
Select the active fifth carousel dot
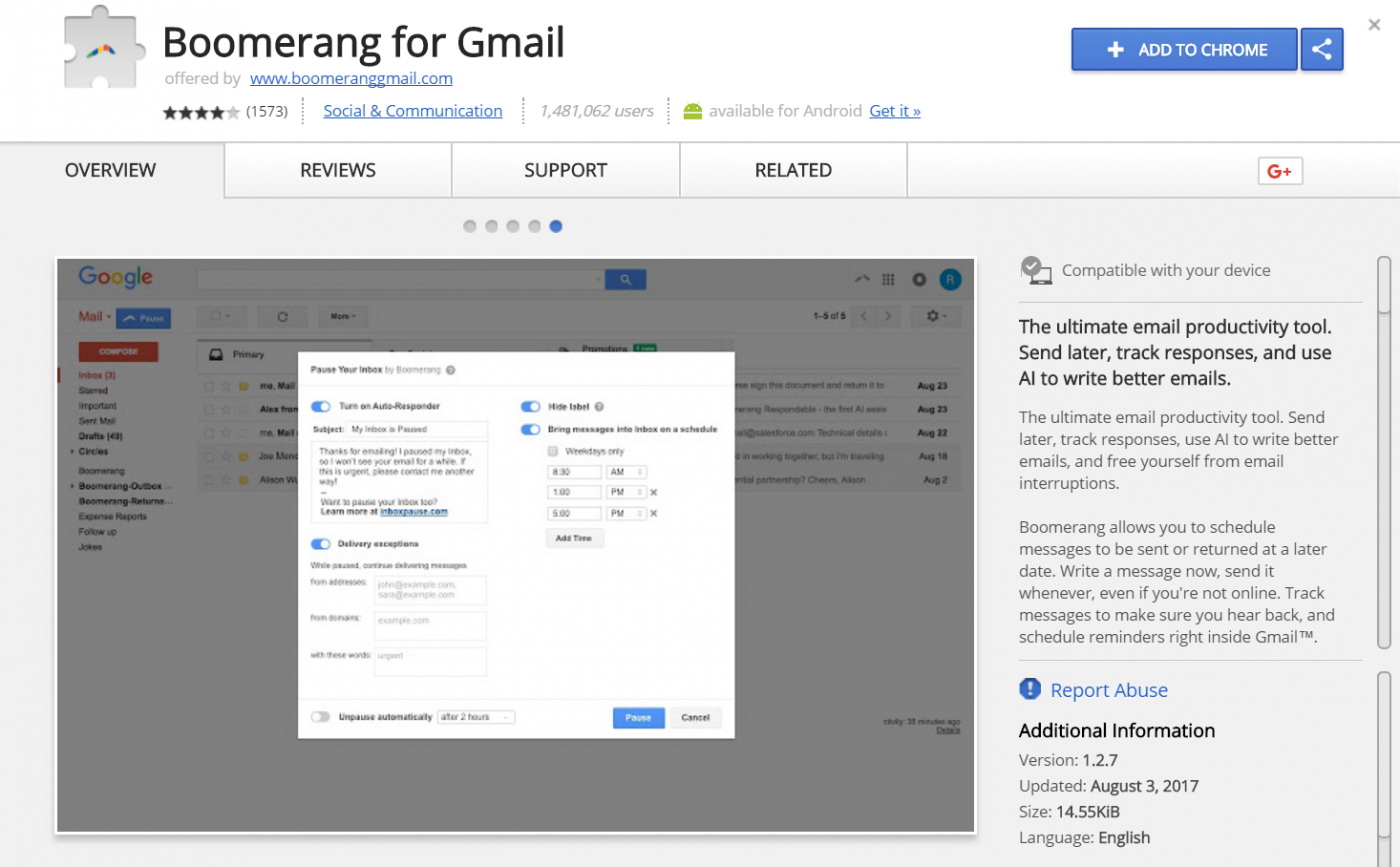tap(556, 226)
